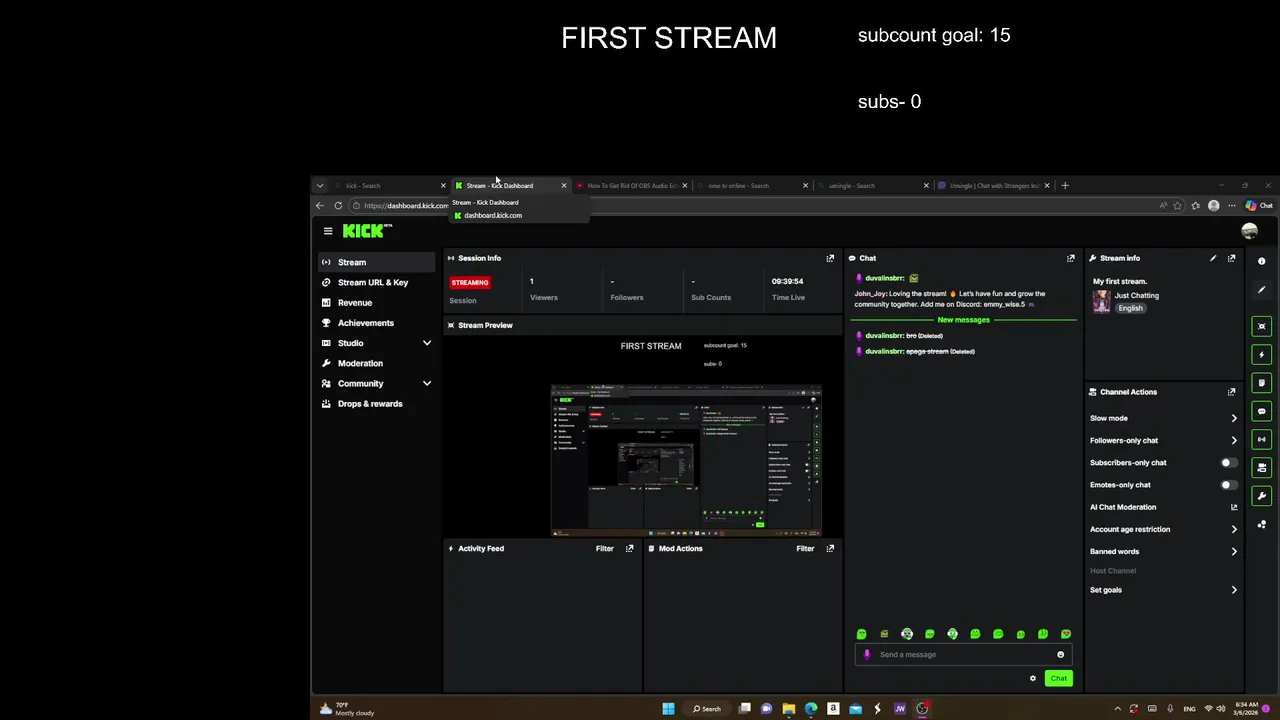The width and height of the screenshot is (1280, 720).
Task: Open Drops & rewards page
Action: 376,403
